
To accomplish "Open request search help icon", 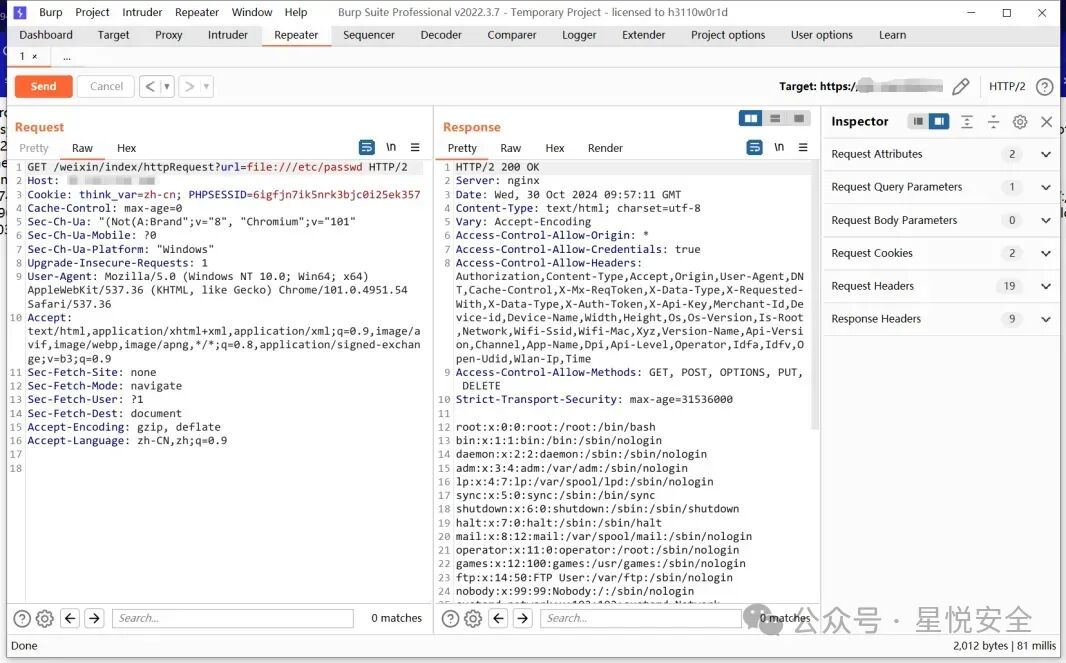I will tap(22, 618).
